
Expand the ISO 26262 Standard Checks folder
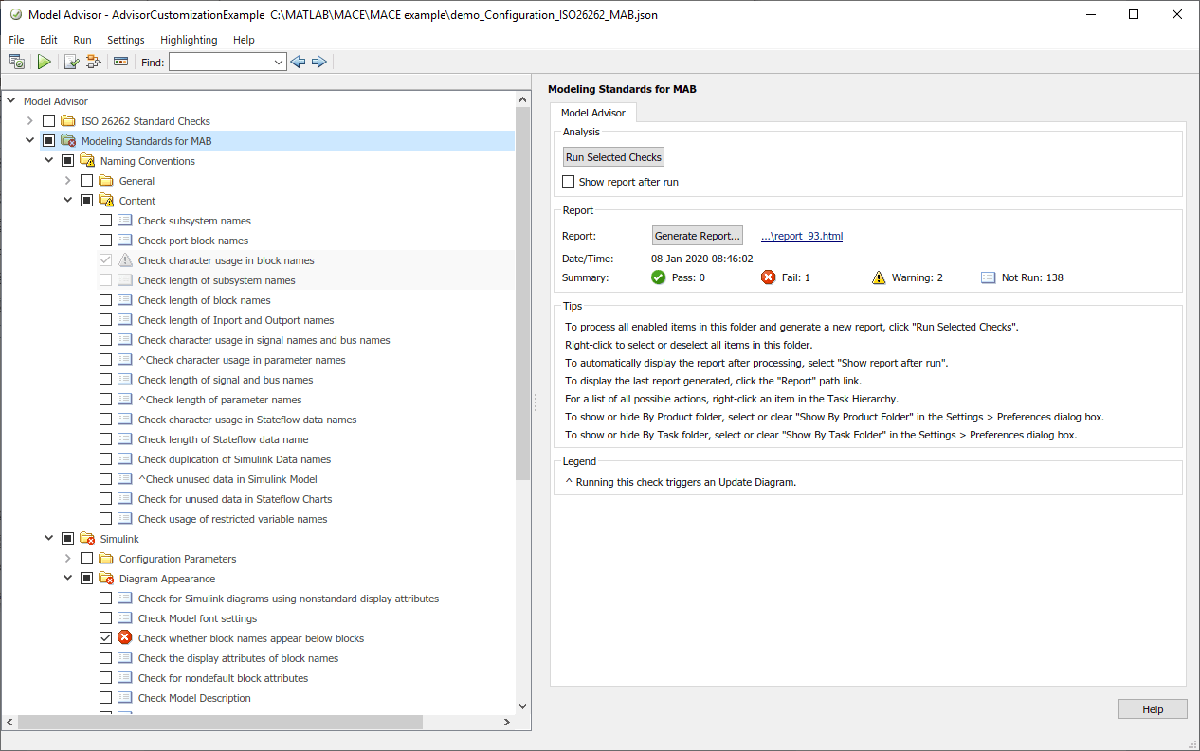click(30, 121)
